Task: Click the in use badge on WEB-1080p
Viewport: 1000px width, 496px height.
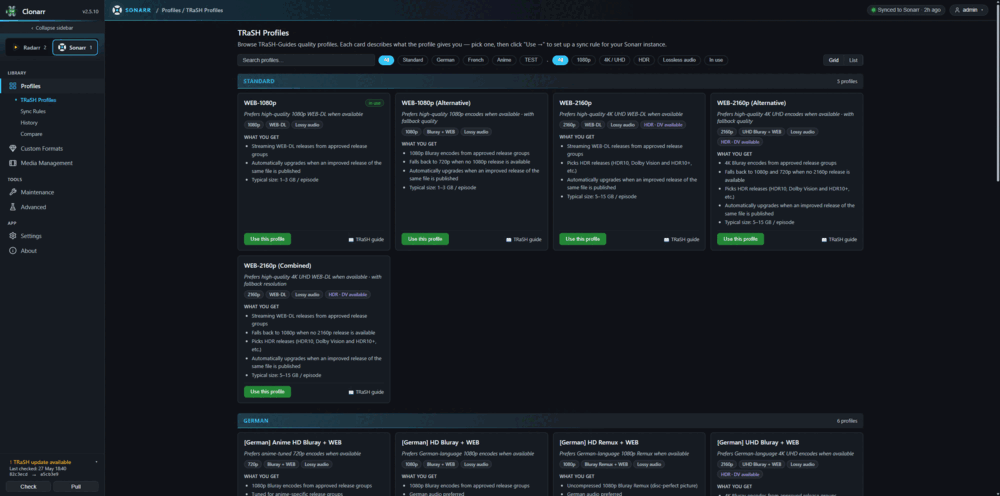Action: pos(374,103)
